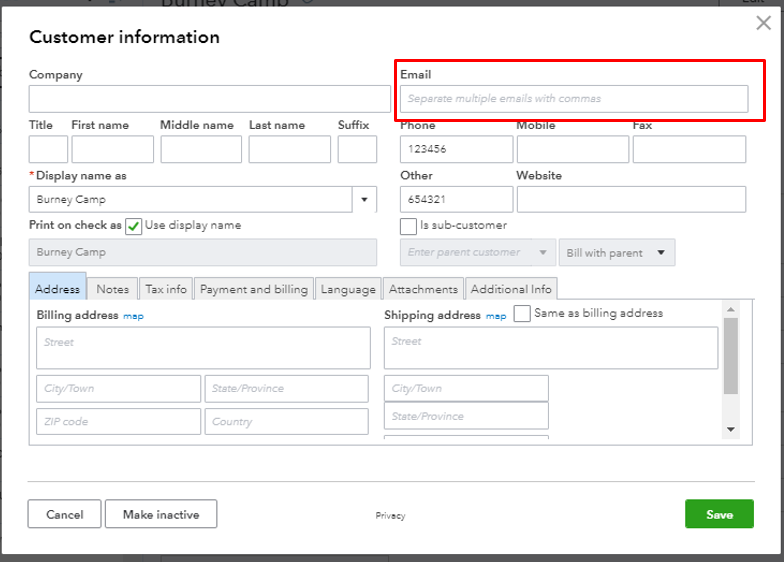Switch to the Notes tab
This screenshot has width=784, height=562.
click(112, 289)
